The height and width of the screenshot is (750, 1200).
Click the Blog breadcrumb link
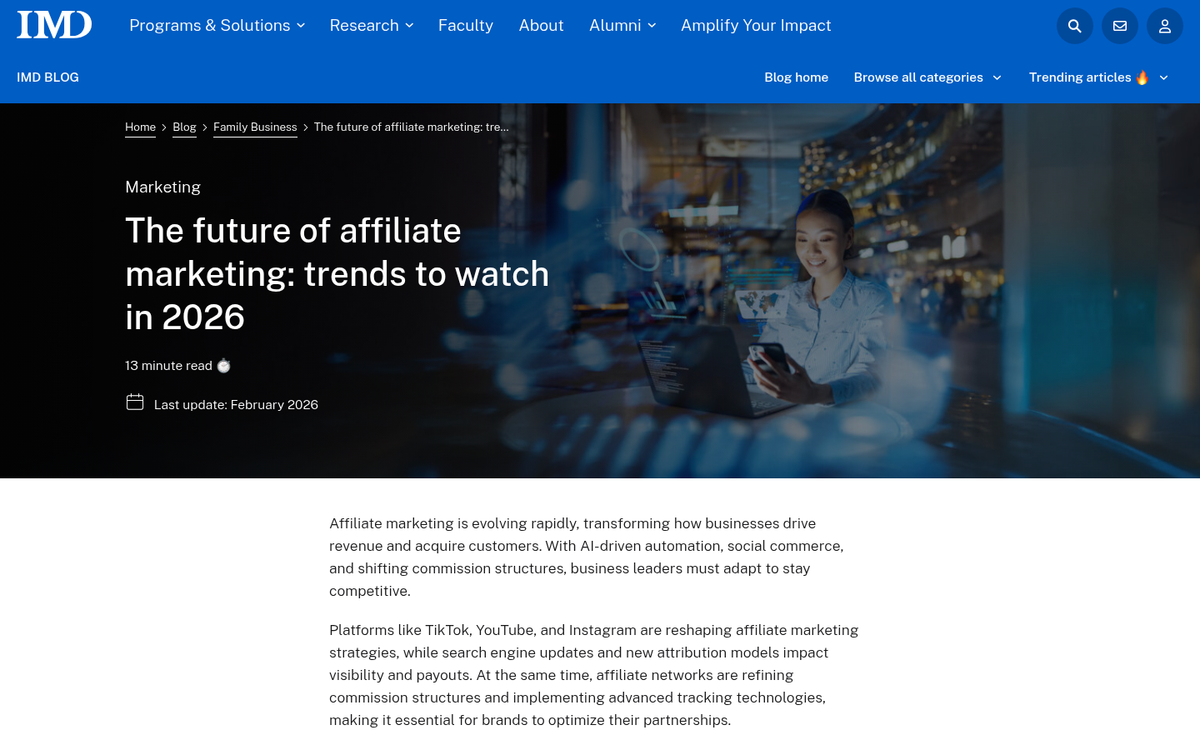[184, 127]
